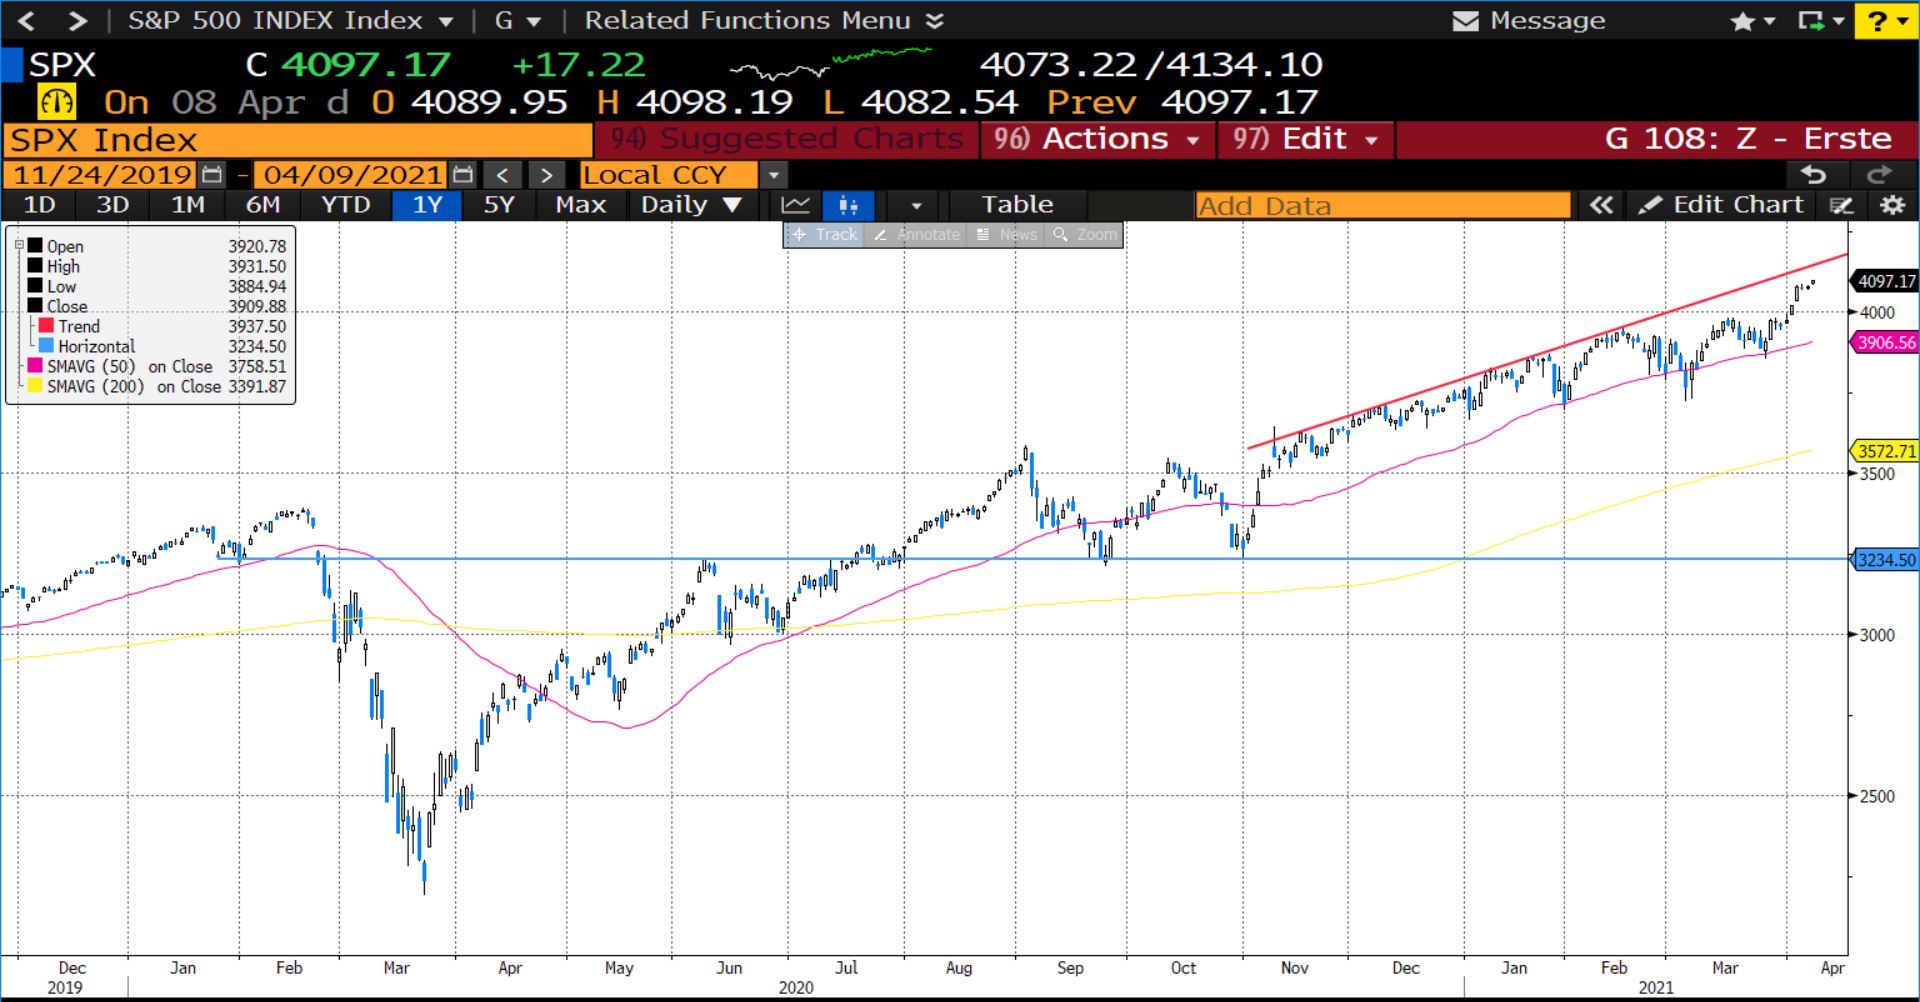The image size is (1920, 1002).
Task: Click the line chart type icon
Action: point(796,205)
